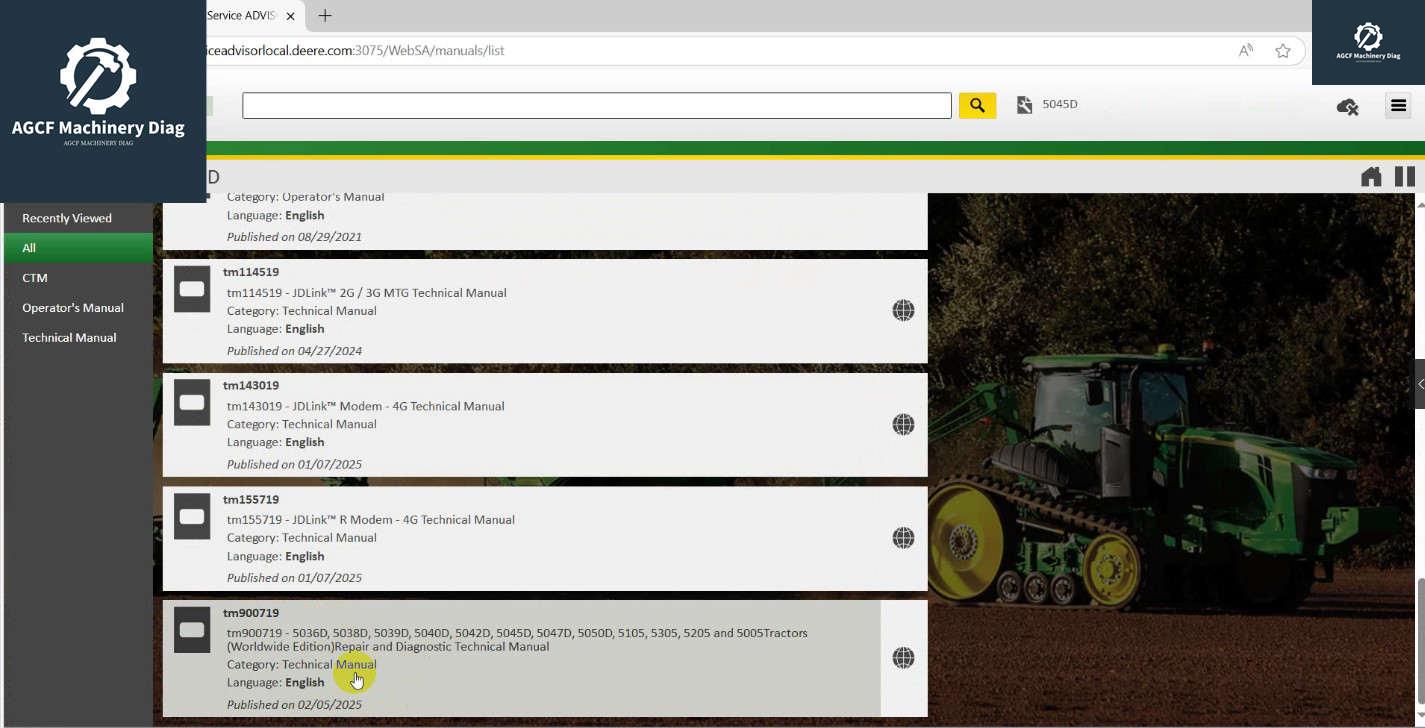Image resolution: width=1425 pixels, height=728 pixels.
Task: Open the hamburger menu icon
Action: (1398, 105)
